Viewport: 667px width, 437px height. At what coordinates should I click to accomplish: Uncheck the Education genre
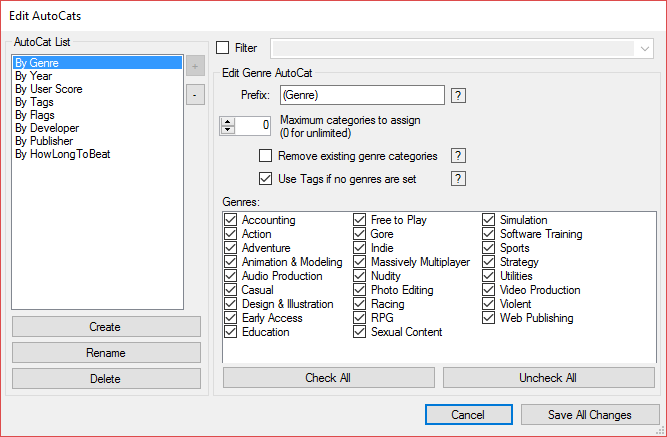coord(231,332)
